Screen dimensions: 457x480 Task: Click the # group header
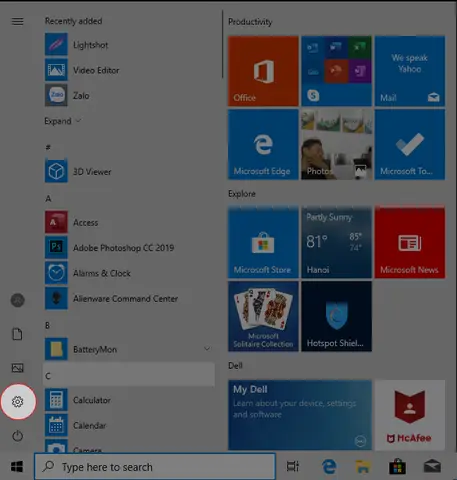(48, 147)
